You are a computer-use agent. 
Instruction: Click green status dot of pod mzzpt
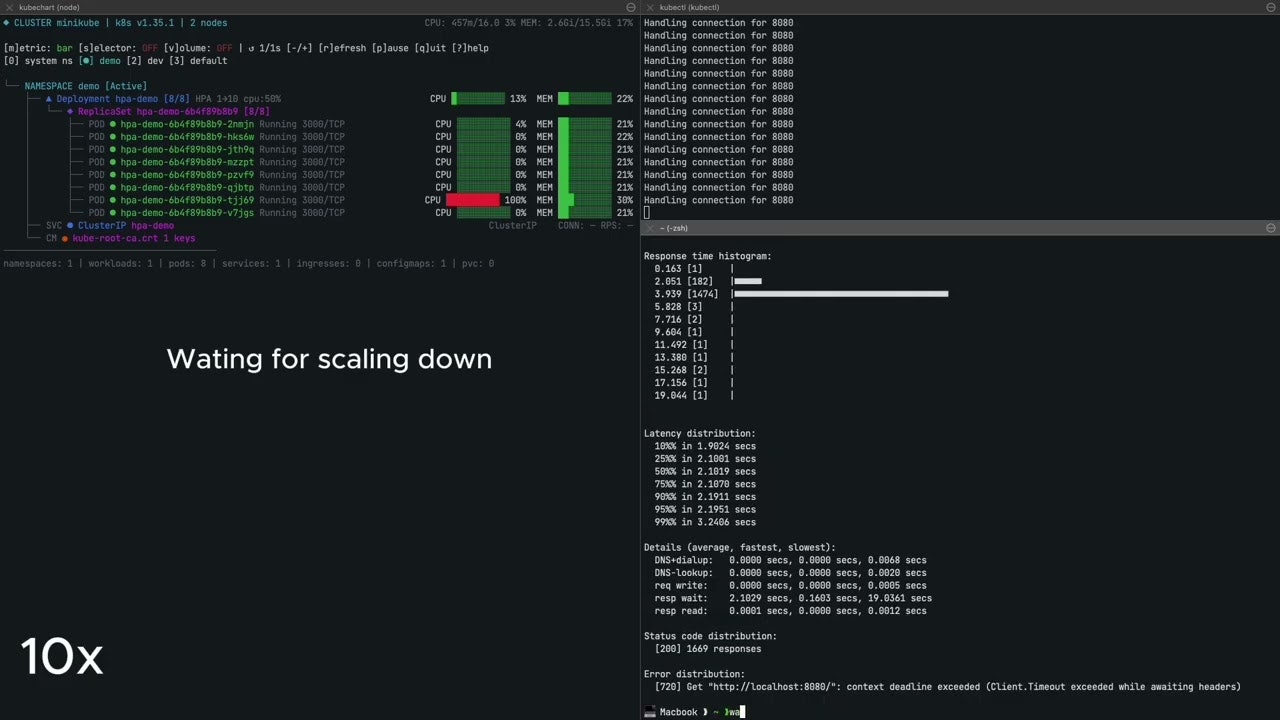113,162
